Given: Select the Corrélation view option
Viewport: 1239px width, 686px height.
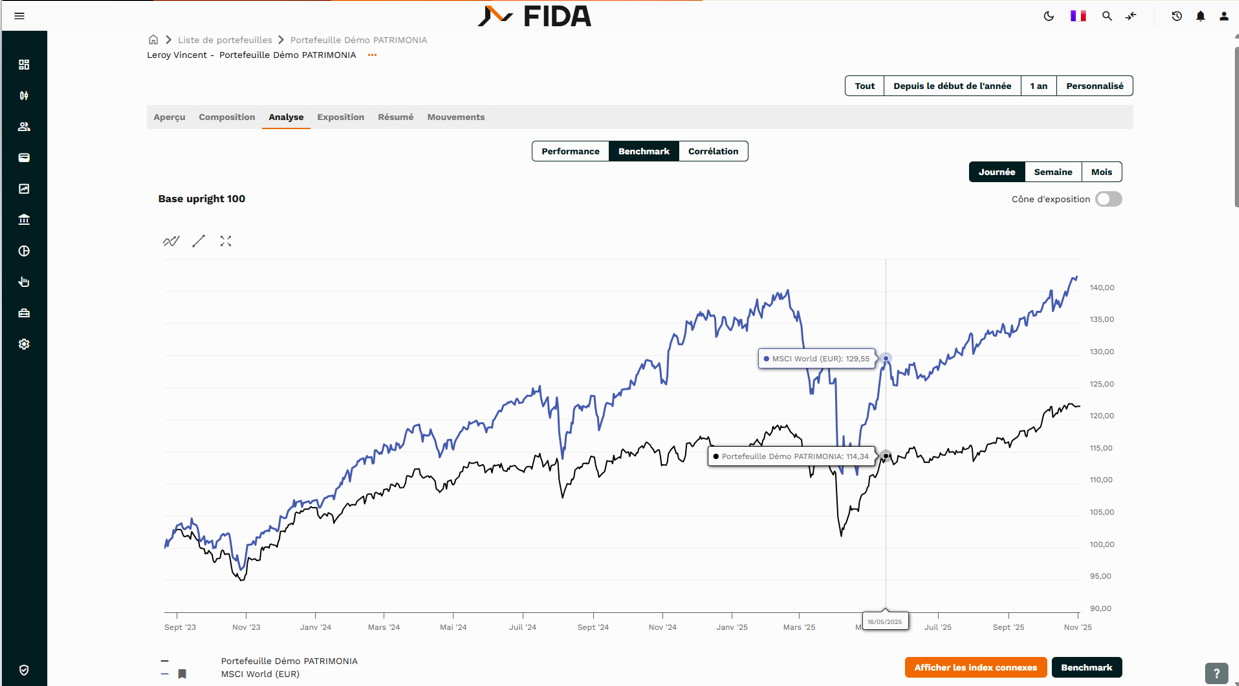Looking at the screenshot, I should click(713, 152).
